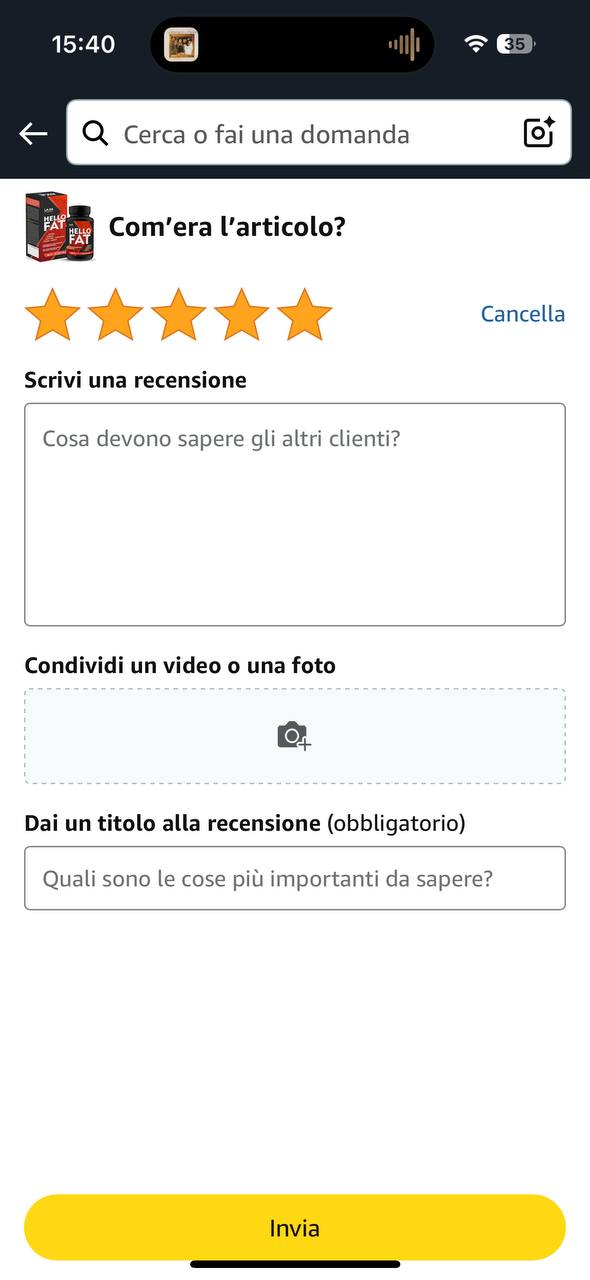
Task: Tap the Cerca o fai una domanda search bar
Action: point(319,132)
